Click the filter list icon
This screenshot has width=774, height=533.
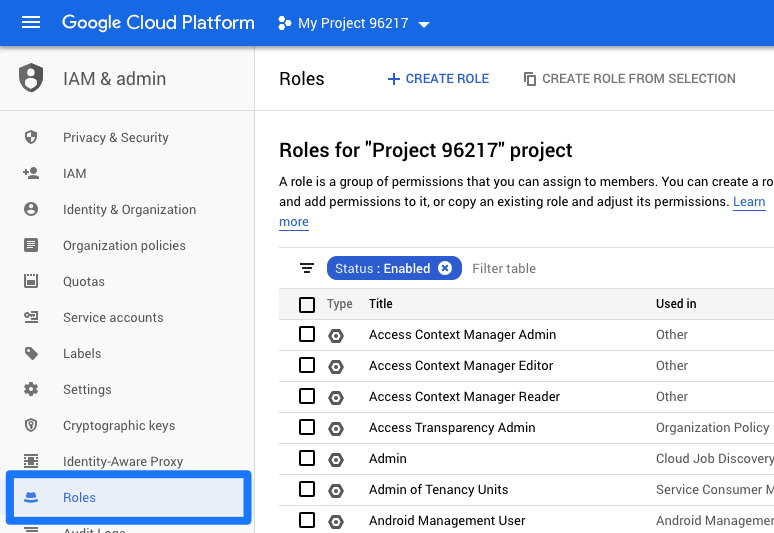point(307,268)
